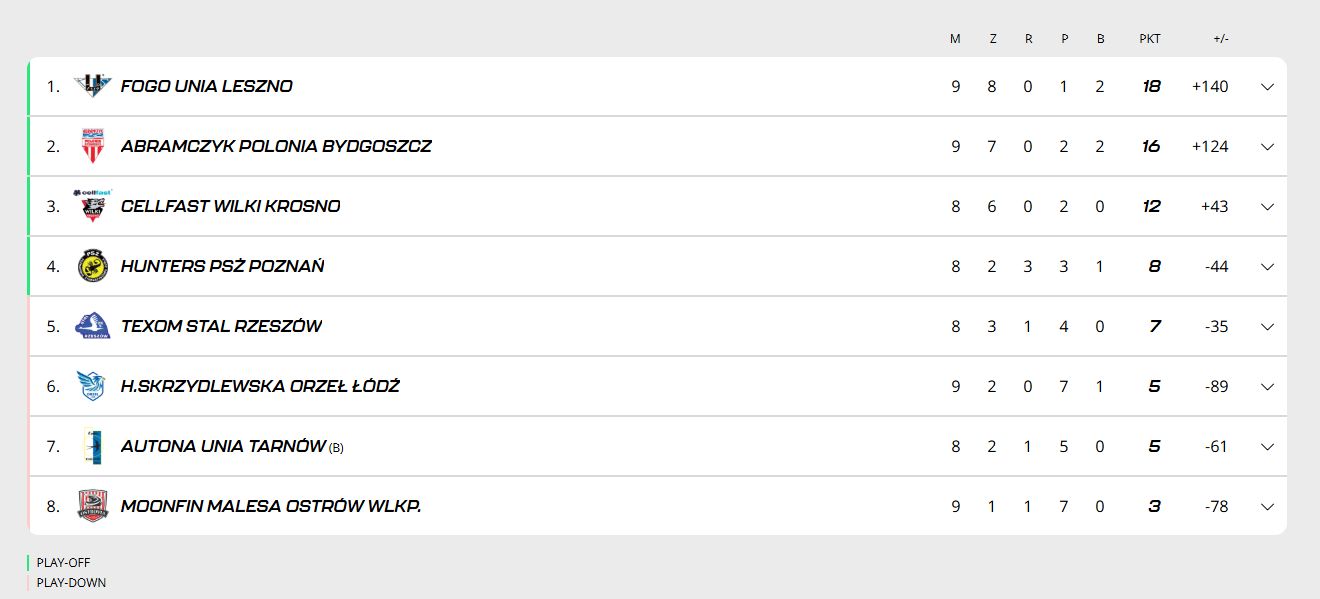The image size is (1320, 599).
Task: Click the PLAY-OFF legend label
Action: 63,563
